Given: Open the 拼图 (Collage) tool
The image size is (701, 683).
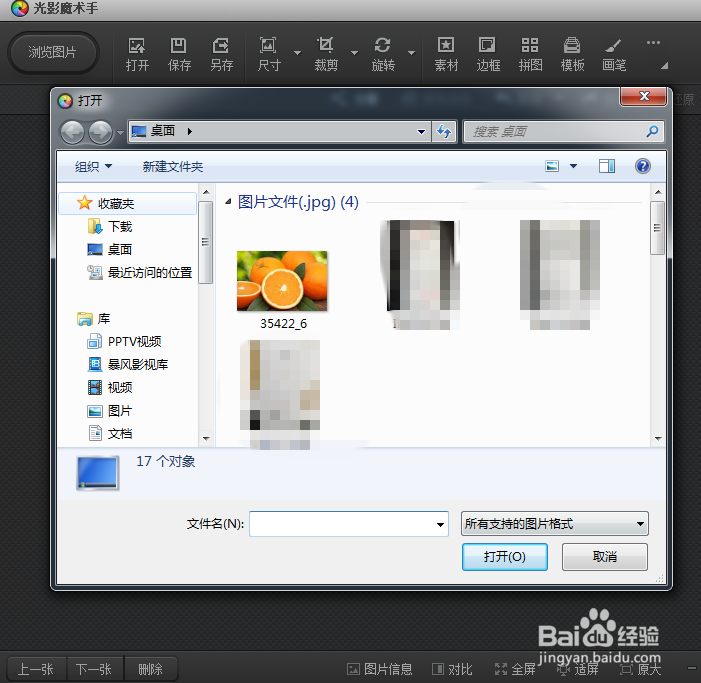Looking at the screenshot, I should pyautogui.click(x=530, y=54).
